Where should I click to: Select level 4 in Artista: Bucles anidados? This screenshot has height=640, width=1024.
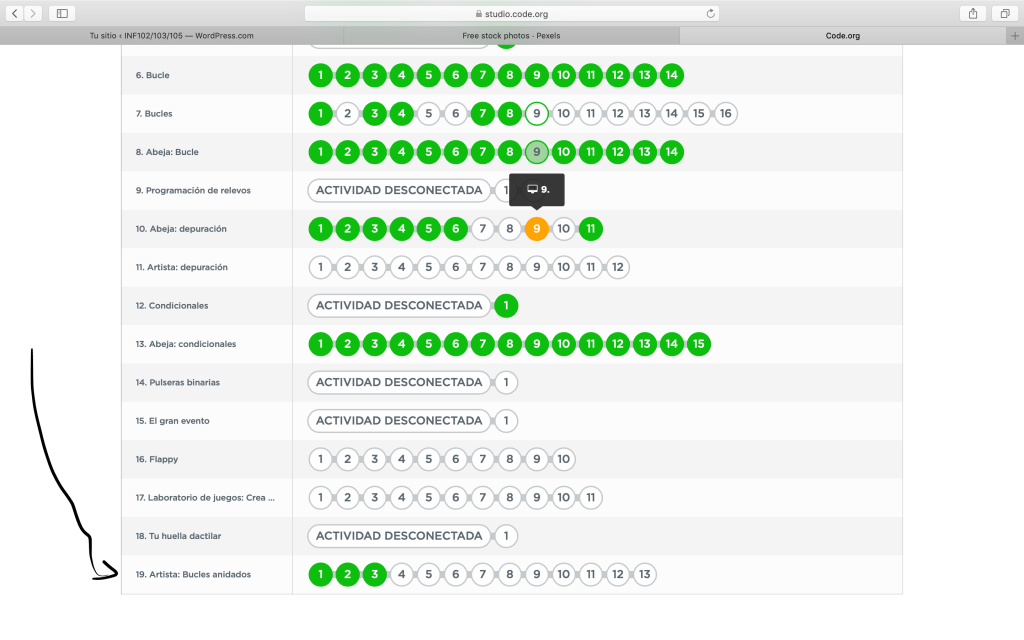[401, 574]
